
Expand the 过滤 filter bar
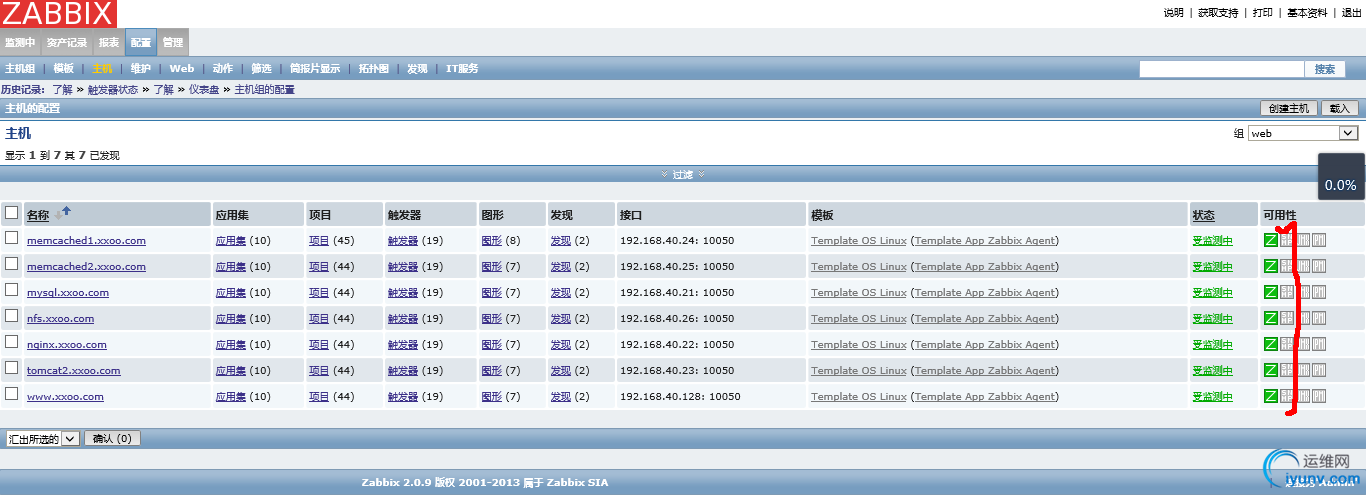(683, 174)
